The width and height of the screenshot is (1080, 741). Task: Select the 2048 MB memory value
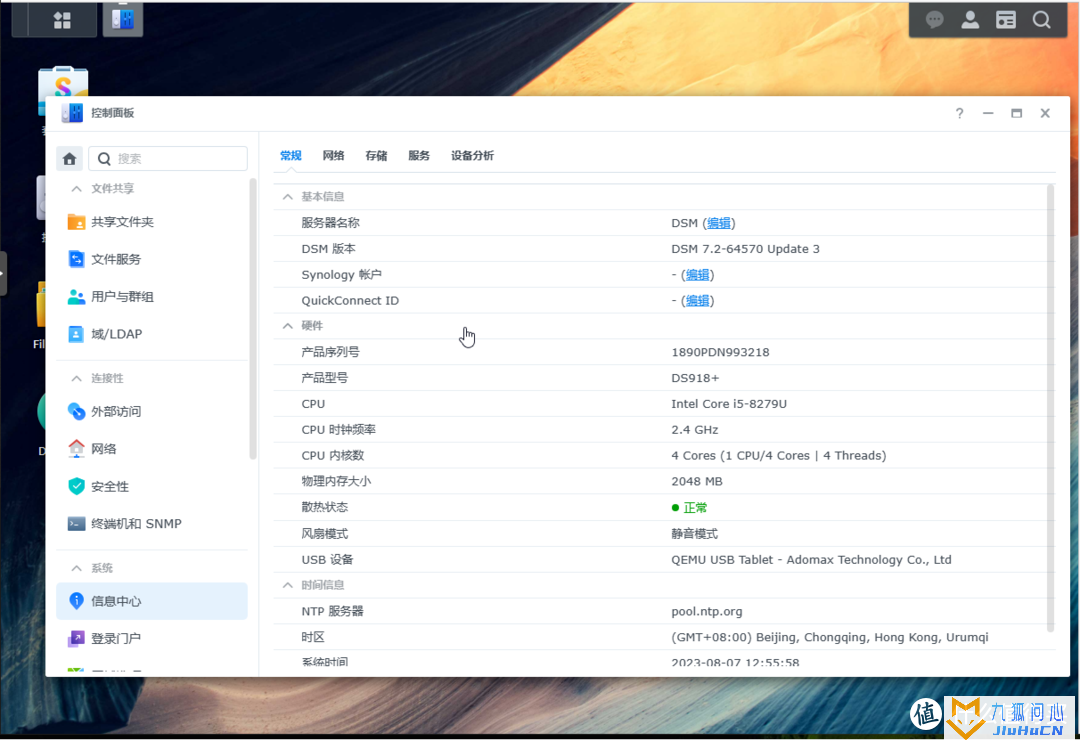click(x=697, y=481)
